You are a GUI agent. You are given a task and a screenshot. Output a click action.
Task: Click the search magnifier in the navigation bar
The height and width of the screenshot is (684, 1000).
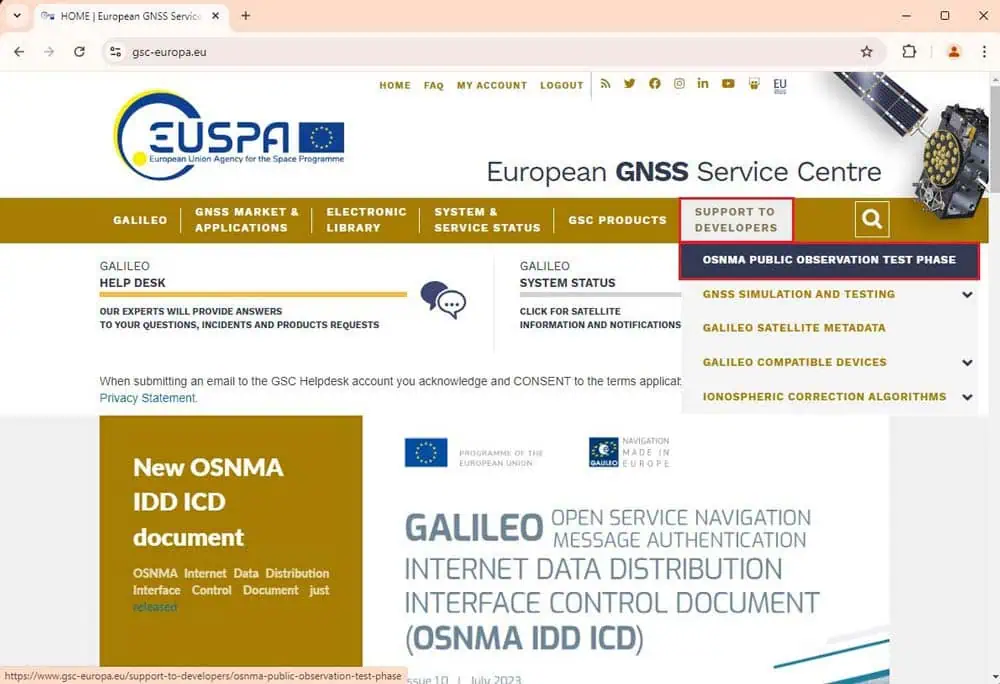coord(871,218)
